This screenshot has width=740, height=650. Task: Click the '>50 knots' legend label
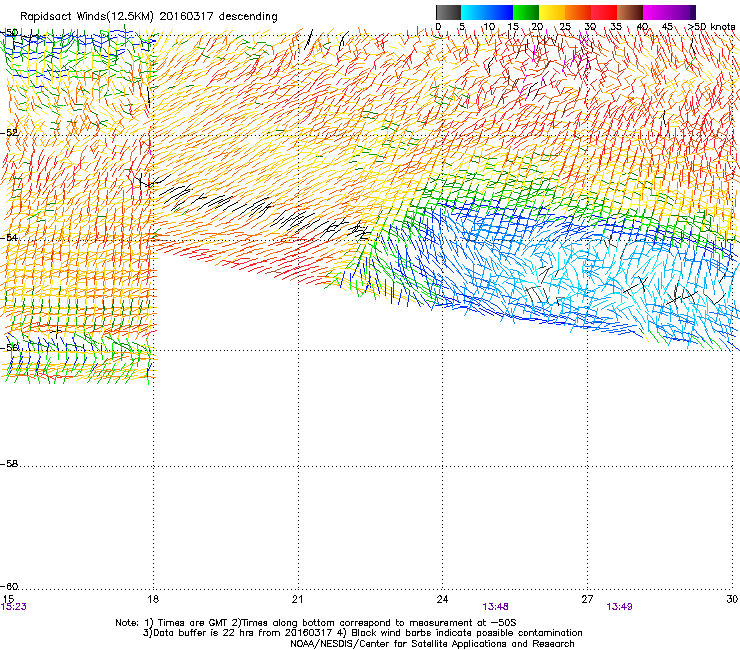[711, 27]
